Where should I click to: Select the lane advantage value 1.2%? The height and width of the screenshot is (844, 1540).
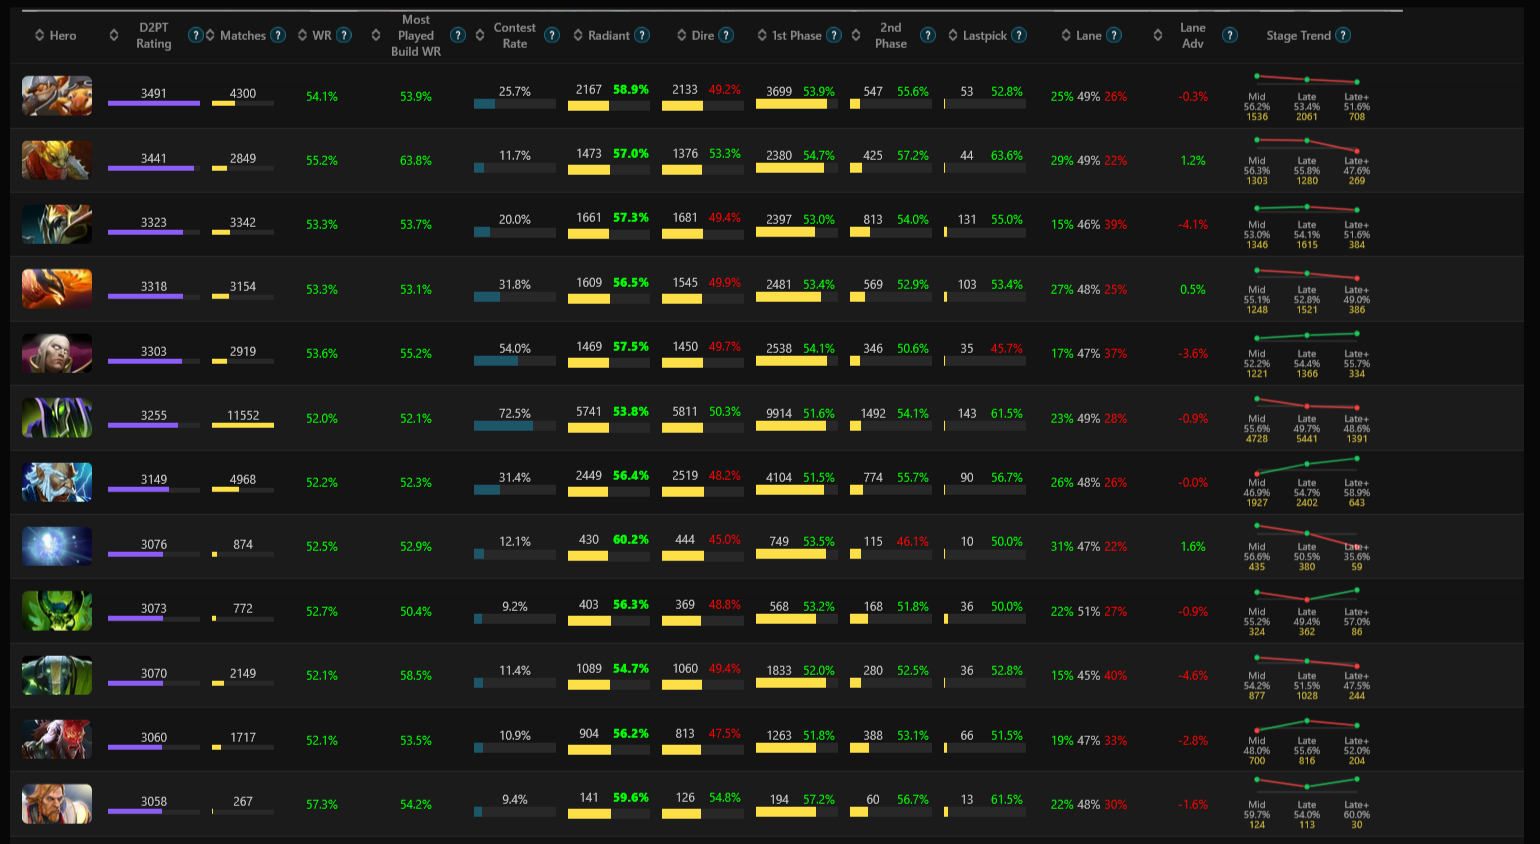point(1193,161)
